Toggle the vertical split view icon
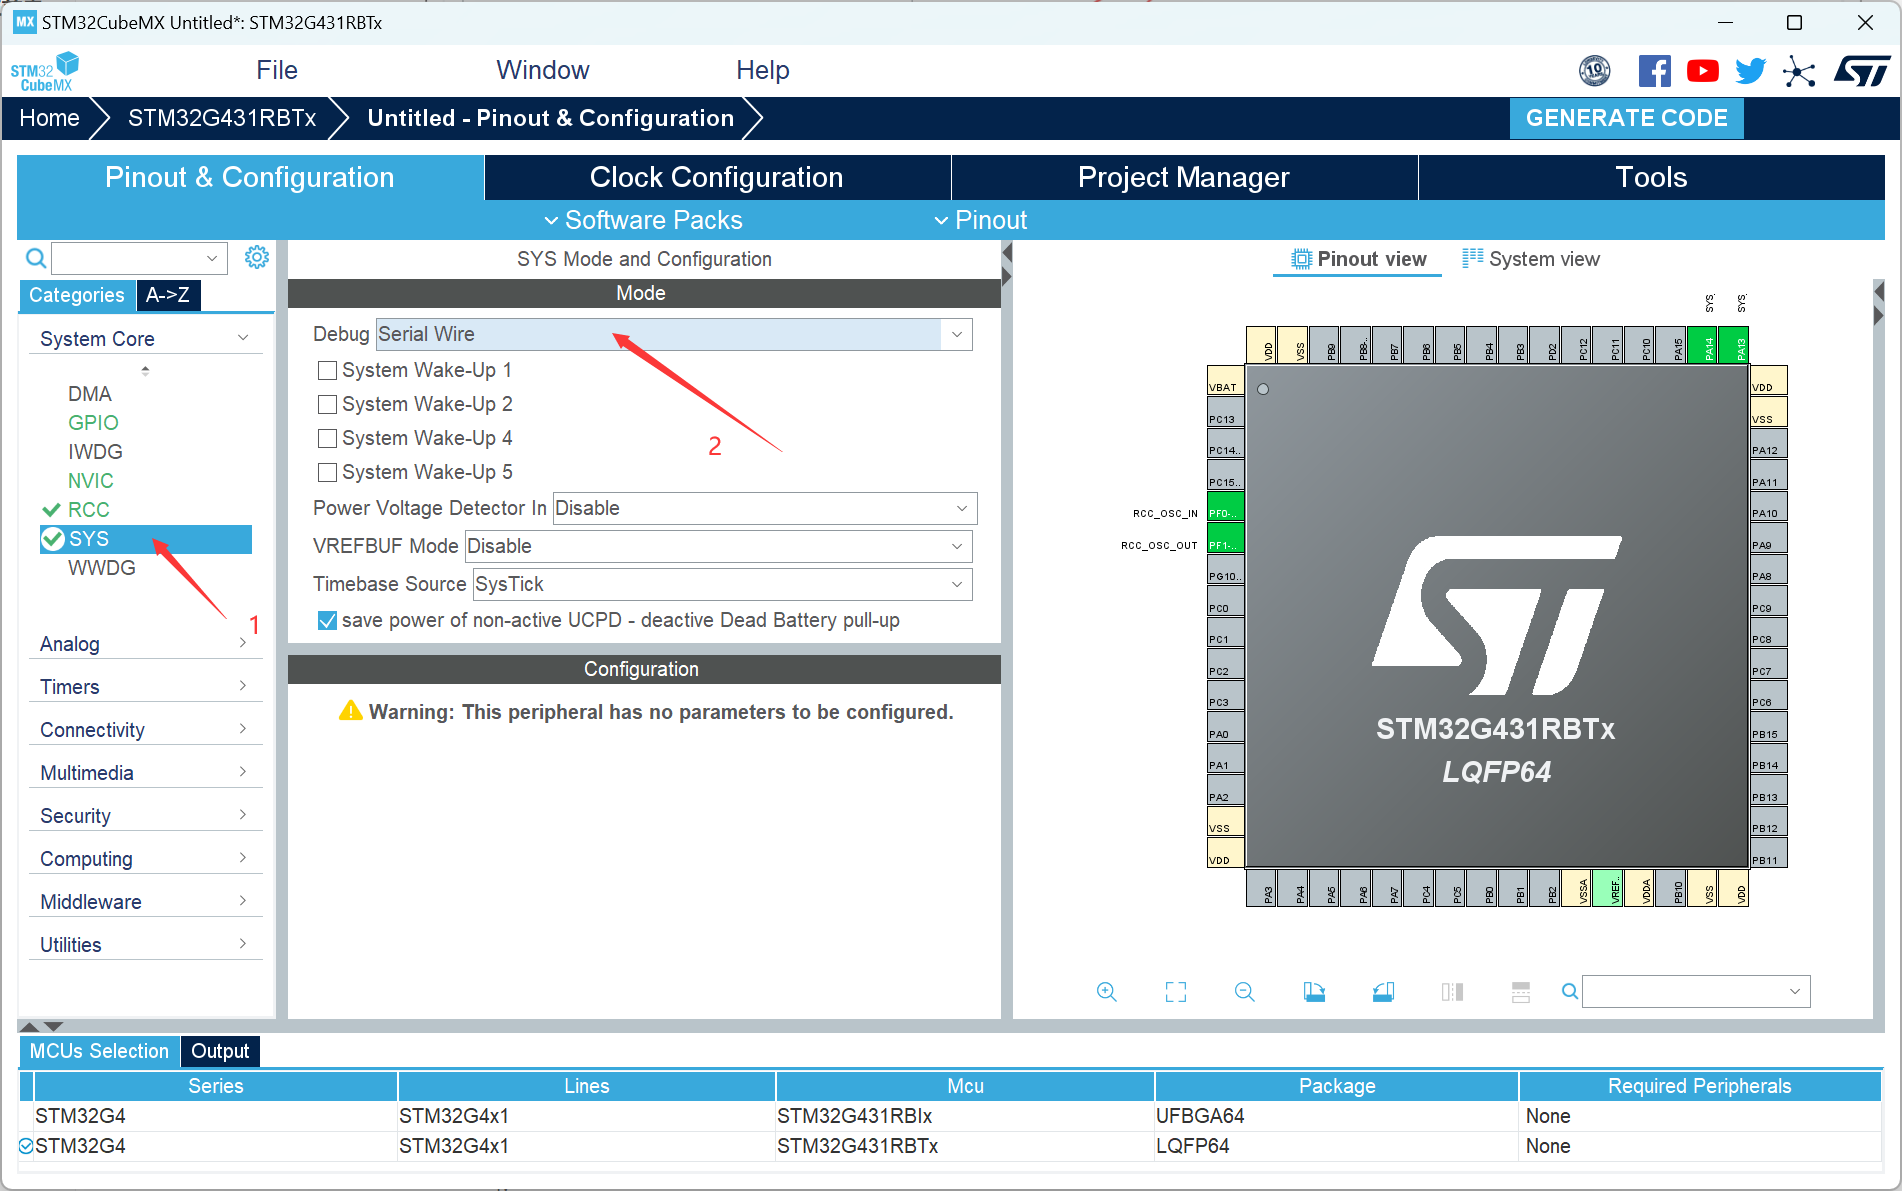 1452,992
